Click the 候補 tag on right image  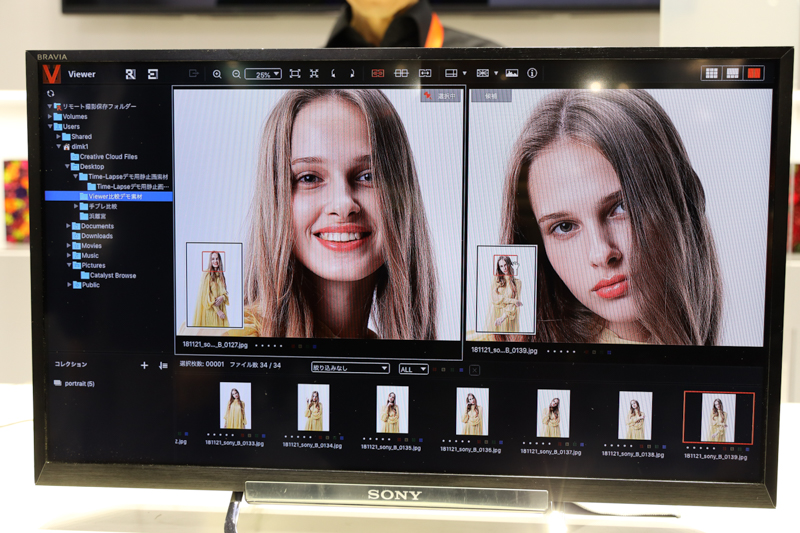point(490,95)
